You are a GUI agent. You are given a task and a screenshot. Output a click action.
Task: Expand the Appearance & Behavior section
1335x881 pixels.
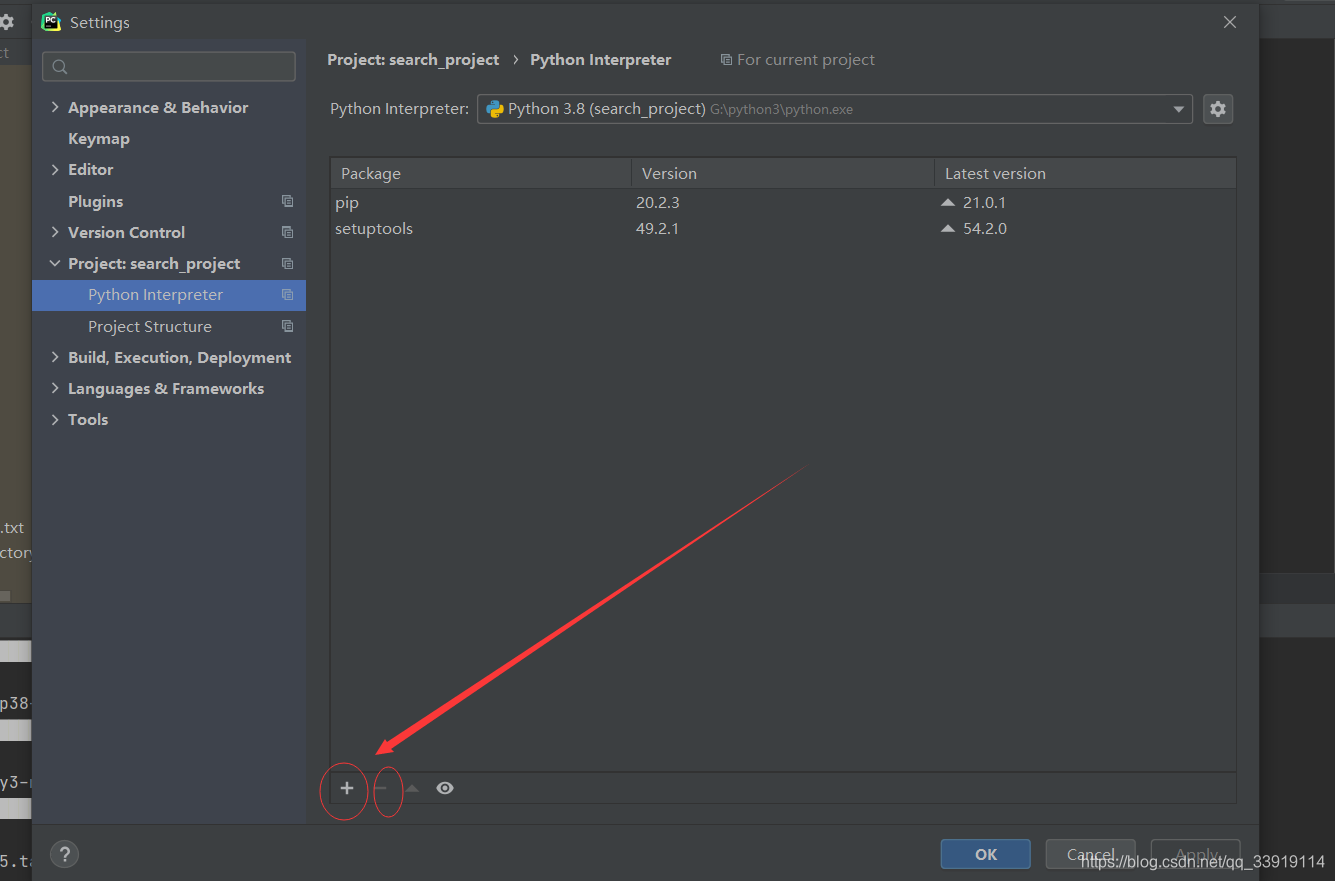tap(55, 107)
